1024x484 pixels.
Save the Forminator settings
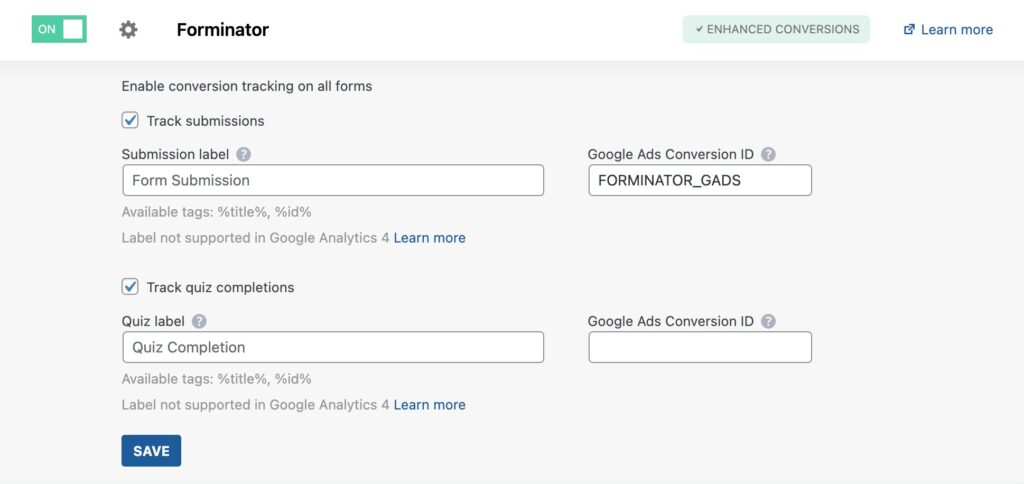coord(151,451)
